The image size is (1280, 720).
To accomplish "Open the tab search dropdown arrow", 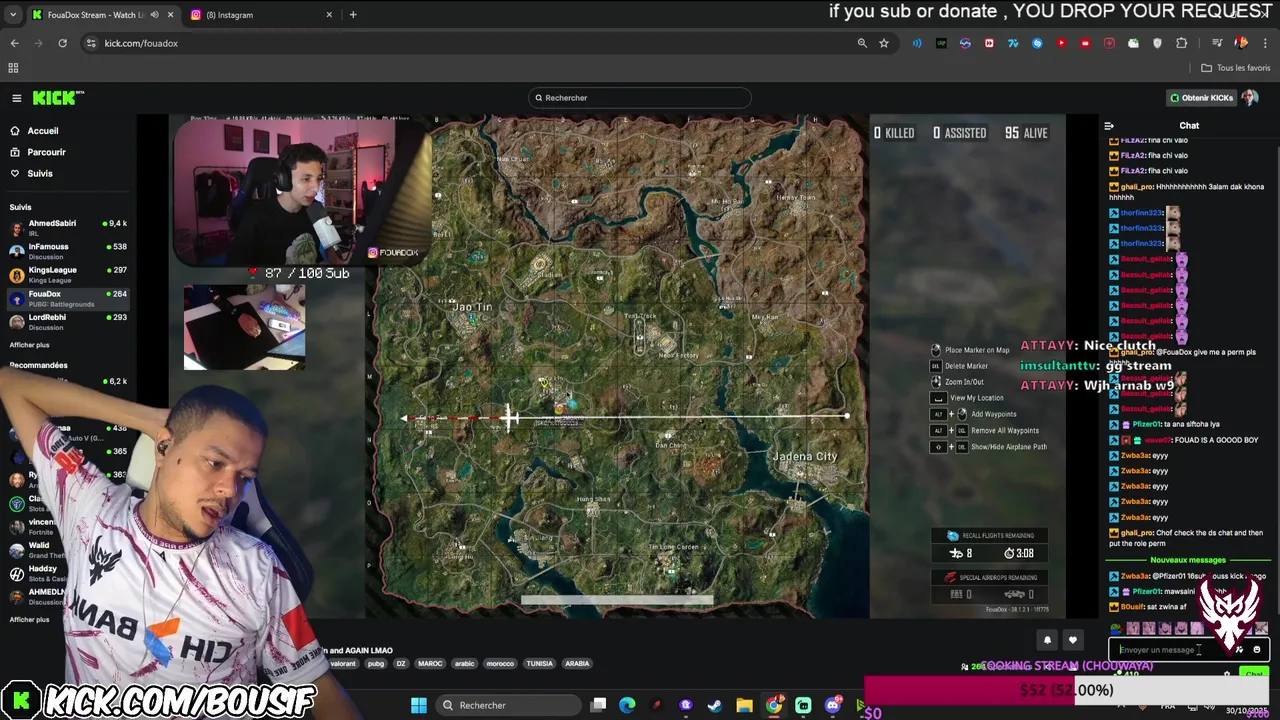I will (13, 15).
